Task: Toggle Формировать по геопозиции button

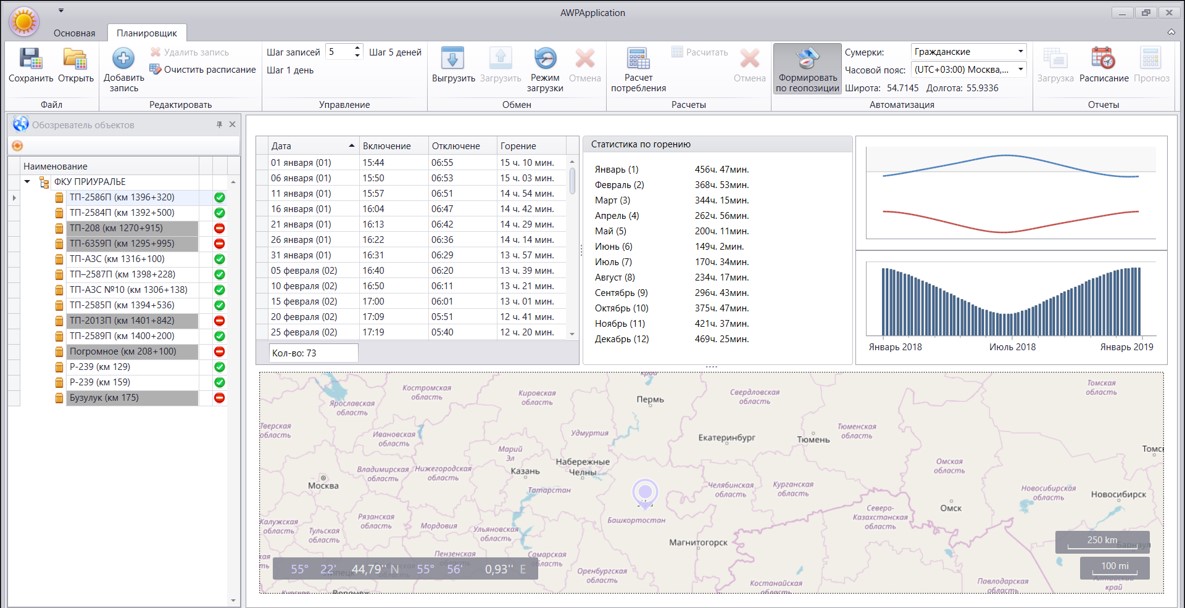Action: point(806,68)
